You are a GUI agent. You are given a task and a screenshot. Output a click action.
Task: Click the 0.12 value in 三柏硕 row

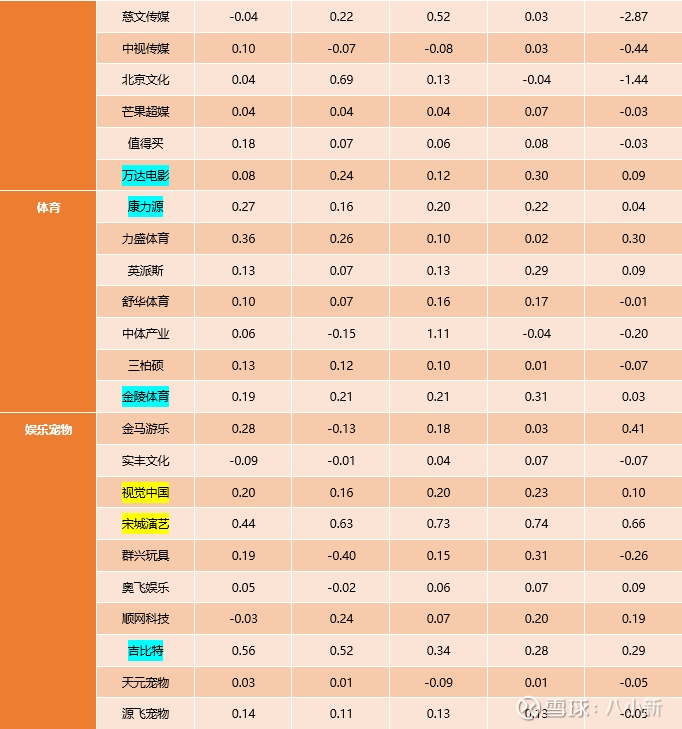[341, 365]
